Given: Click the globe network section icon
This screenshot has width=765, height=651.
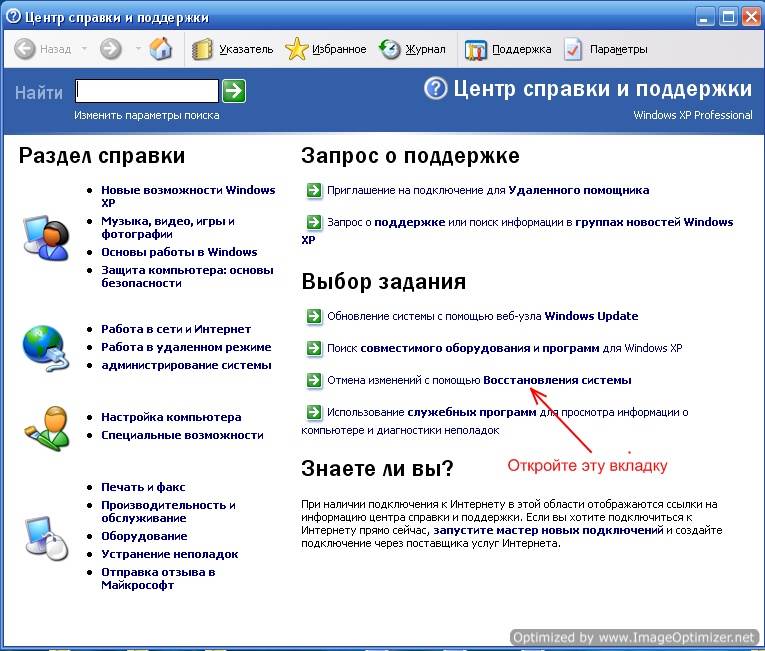Looking at the screenshot, I should [x=46, y=348].
